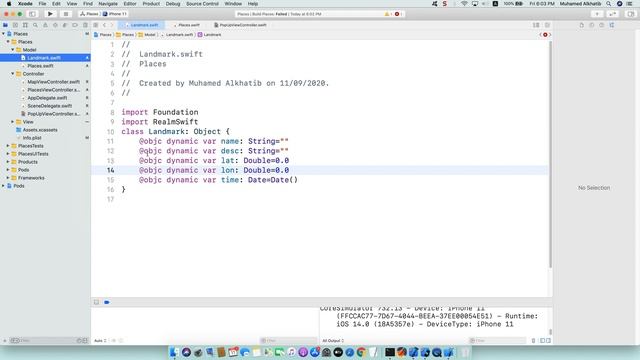Open Spotlight search in the menu bar
The height and width of the screenshot is (360, 640).
pos(609,4)
